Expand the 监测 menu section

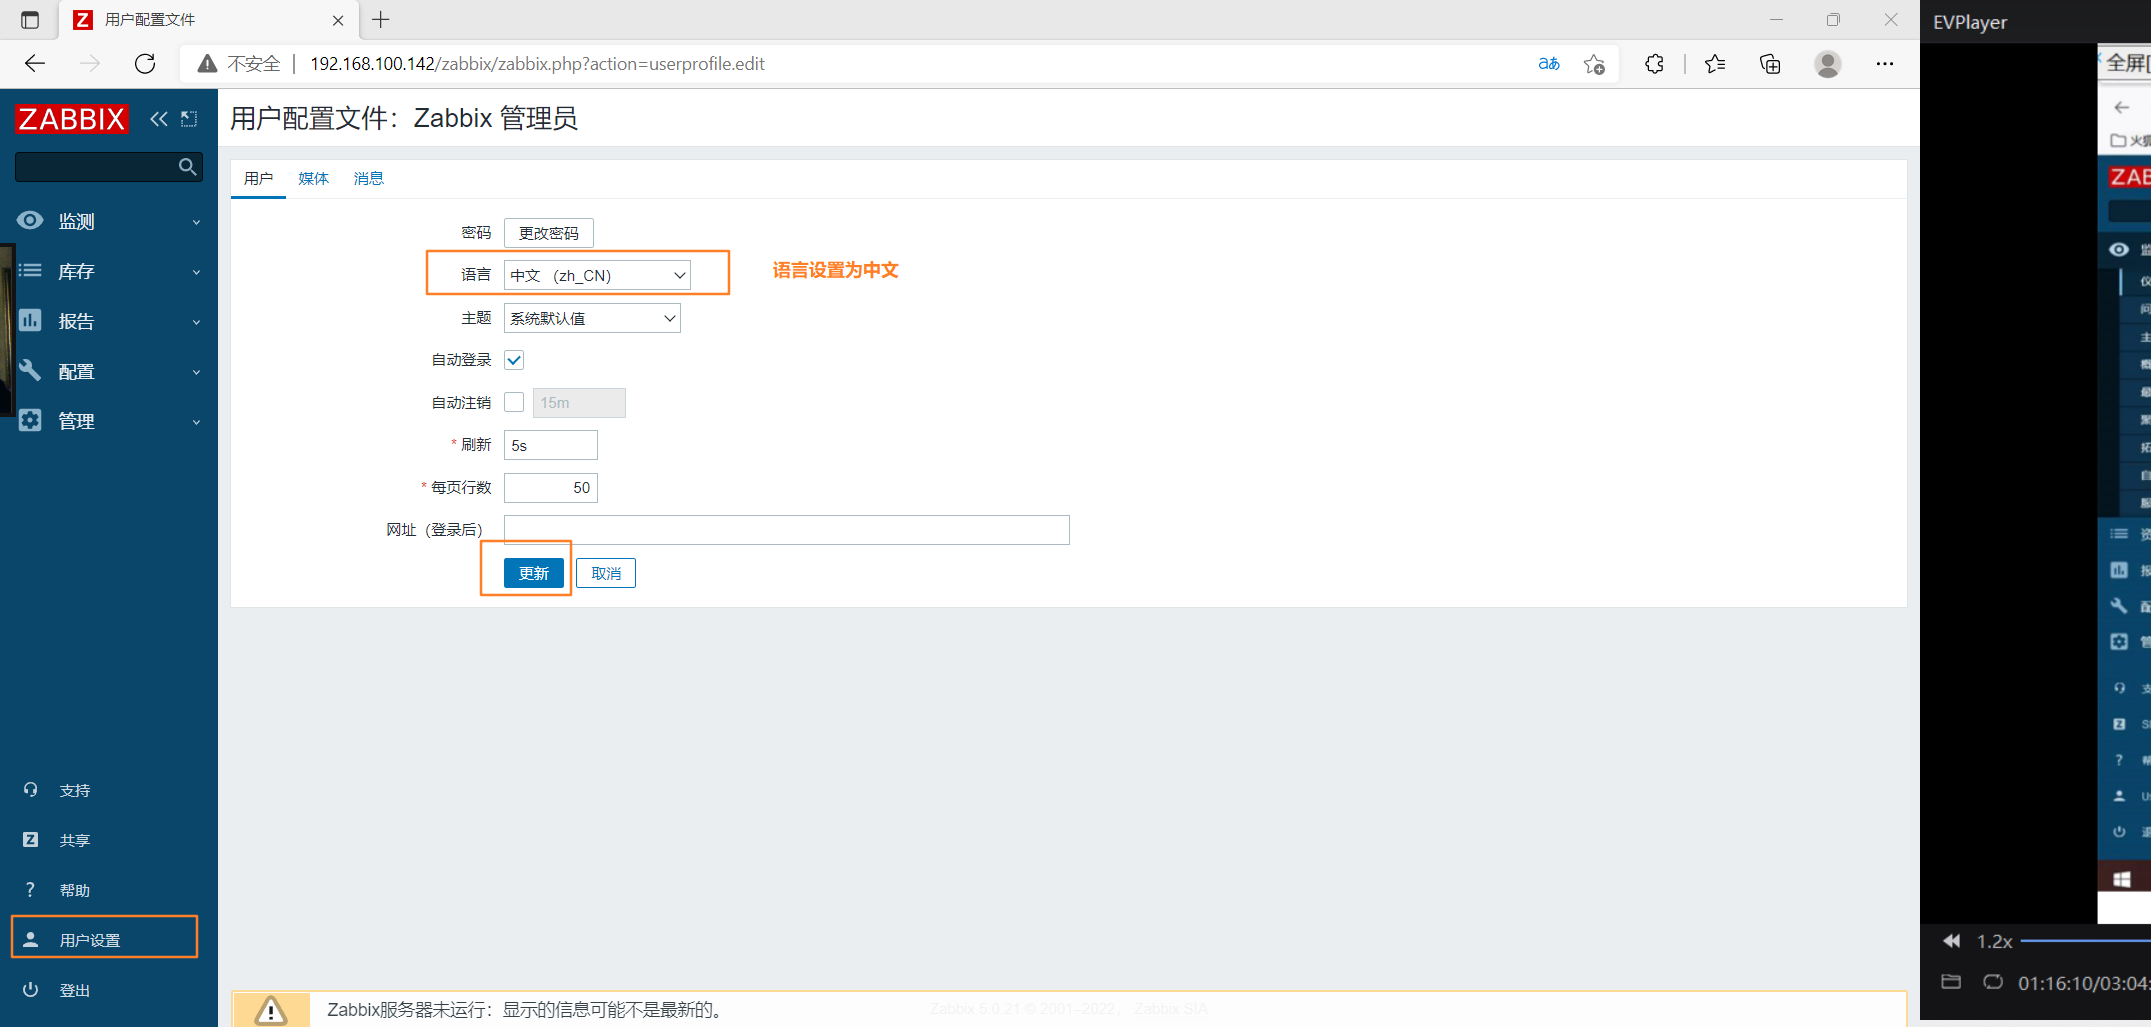click(x=109, y=221)
